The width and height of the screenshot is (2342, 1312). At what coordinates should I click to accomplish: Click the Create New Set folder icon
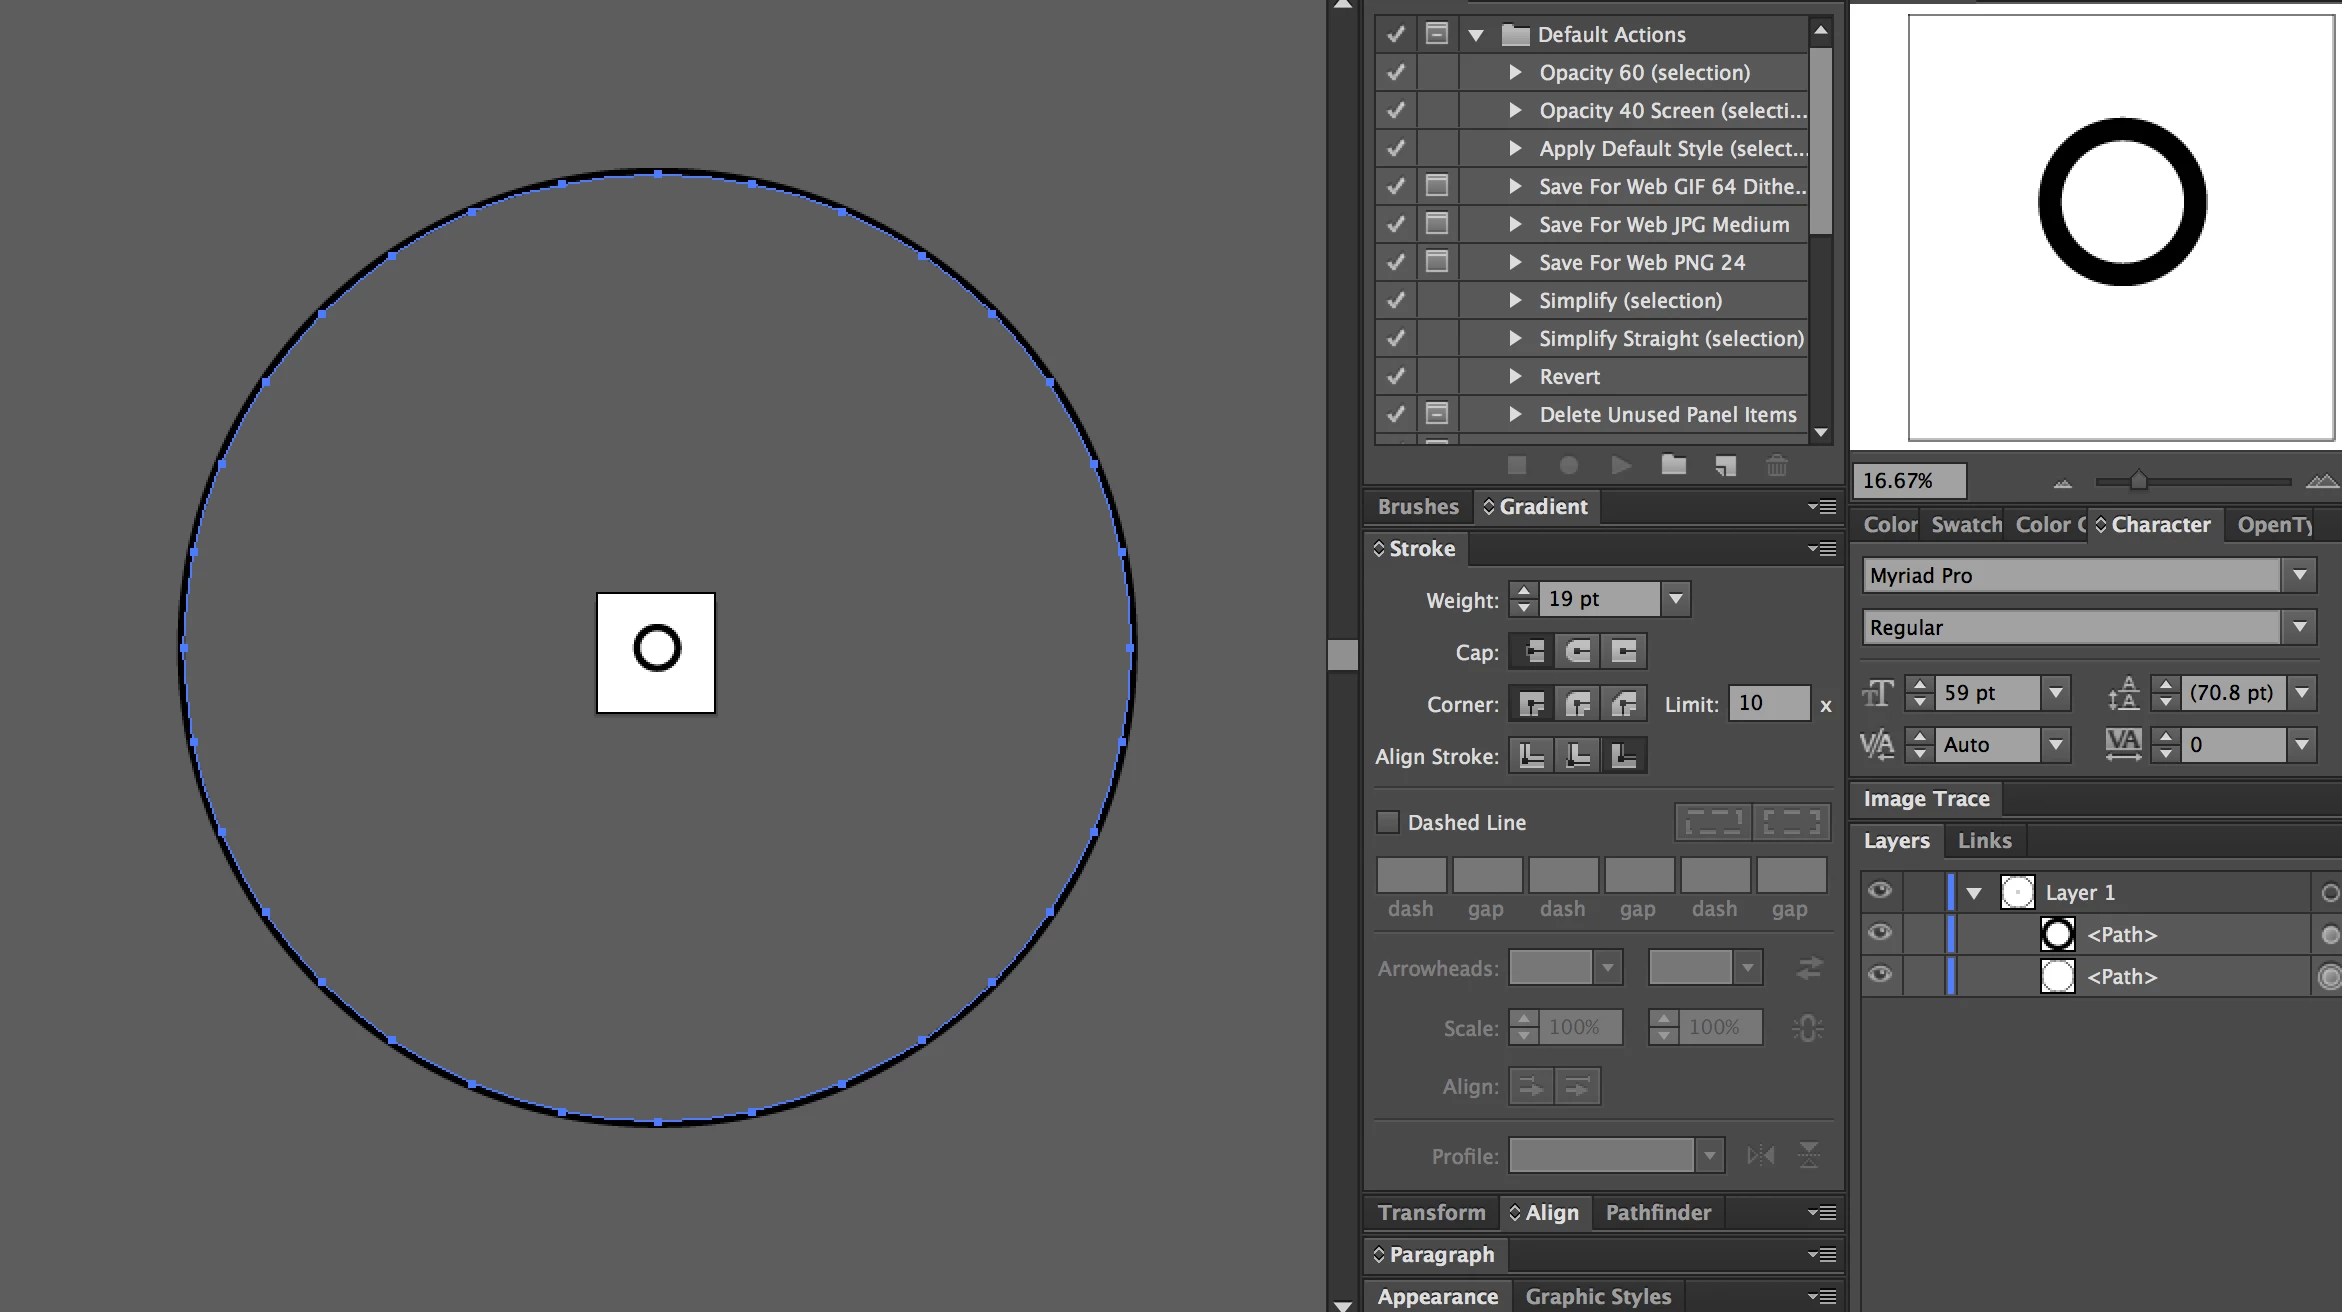coord(1673,465)
